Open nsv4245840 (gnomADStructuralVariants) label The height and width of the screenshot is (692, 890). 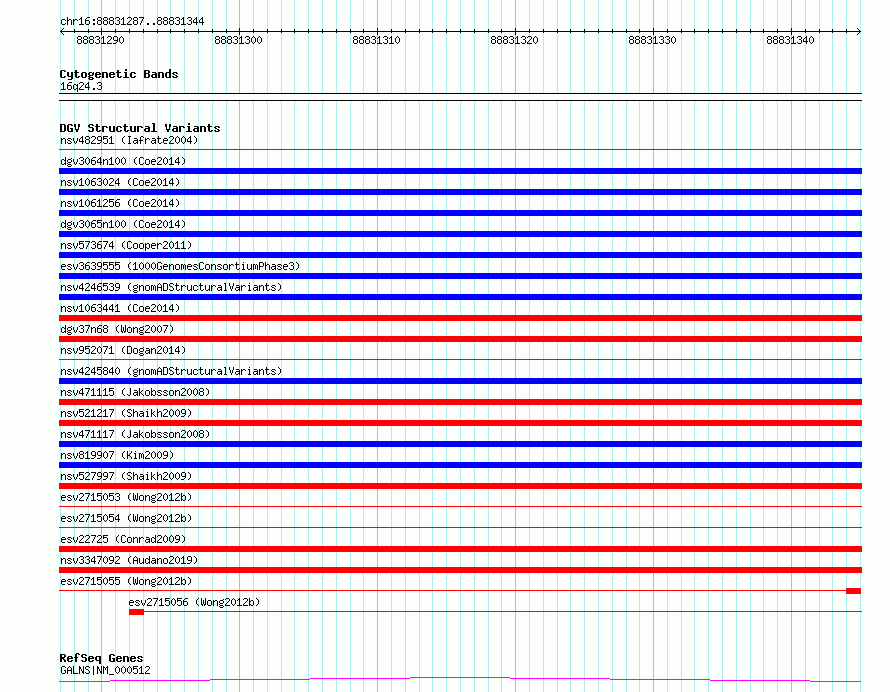point(171,371)
